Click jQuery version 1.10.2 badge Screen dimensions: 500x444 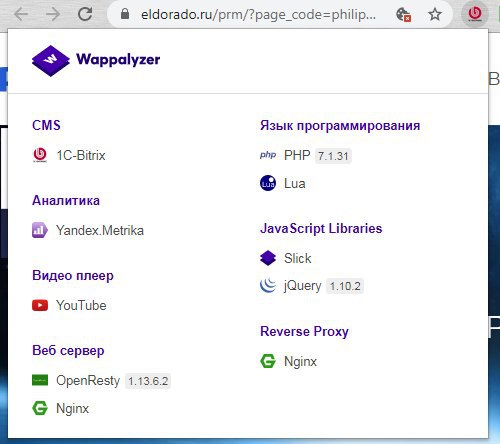point(345,286)
